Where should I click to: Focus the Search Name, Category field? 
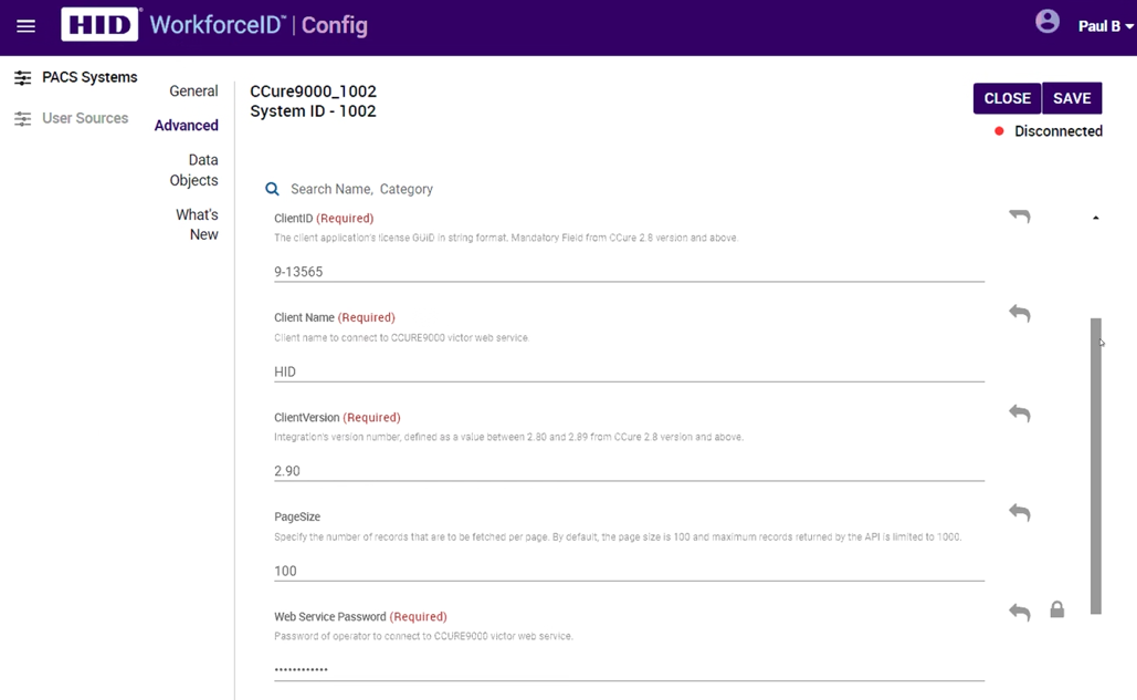click(362, 189)
